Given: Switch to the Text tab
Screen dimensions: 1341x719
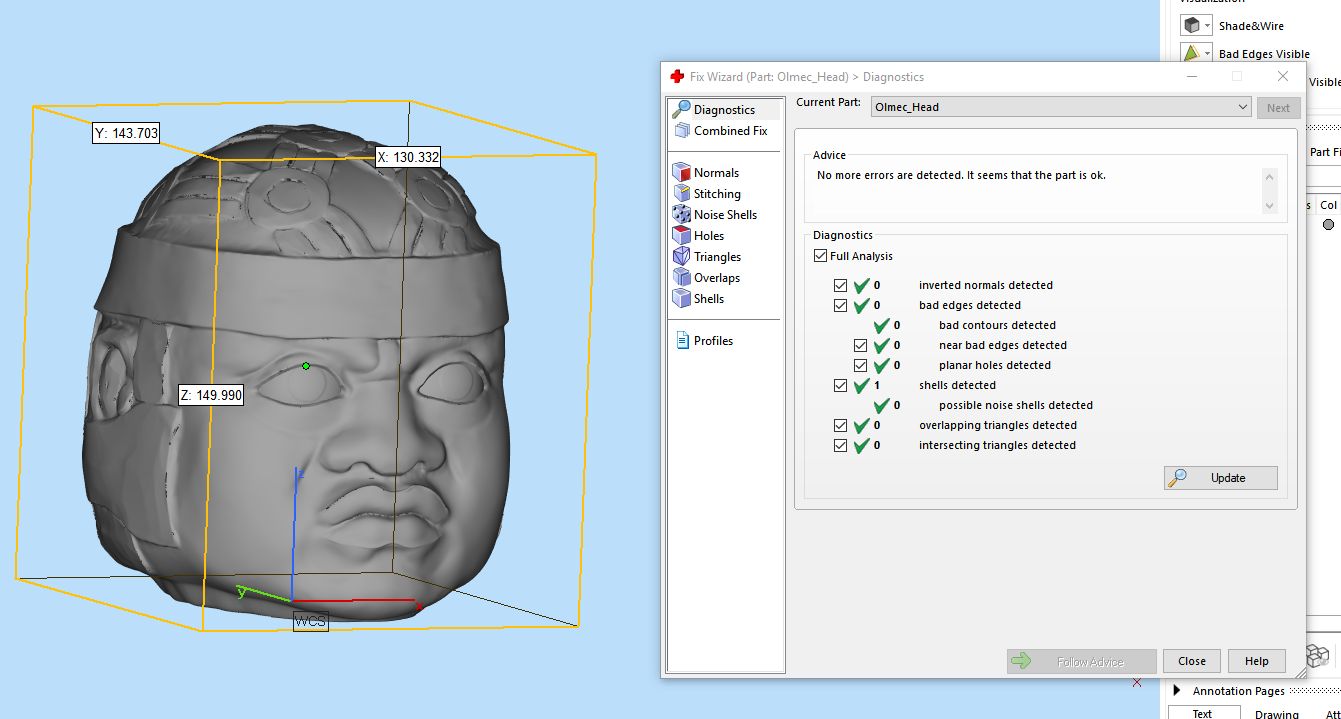Looking at the screenshot, I should click(x=1202, y=713).
